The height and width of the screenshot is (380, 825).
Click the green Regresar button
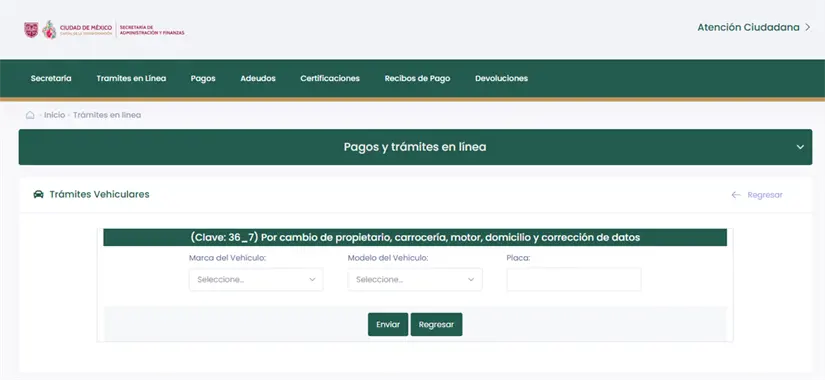point(436,325)
